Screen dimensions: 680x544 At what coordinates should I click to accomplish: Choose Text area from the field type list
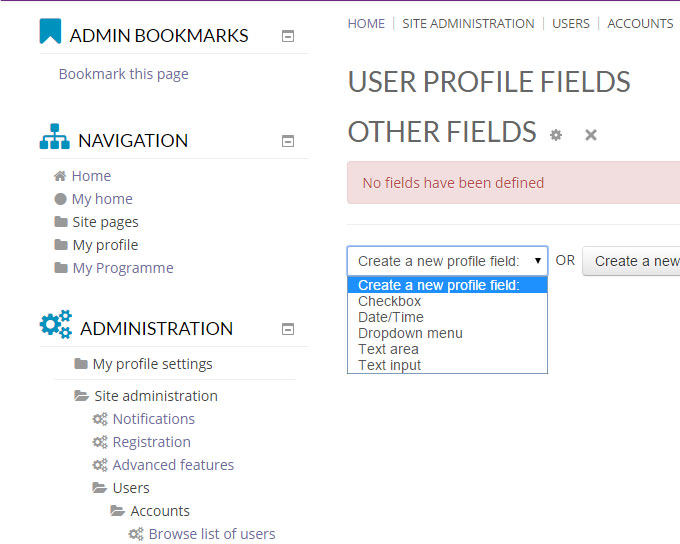[448, 349]
